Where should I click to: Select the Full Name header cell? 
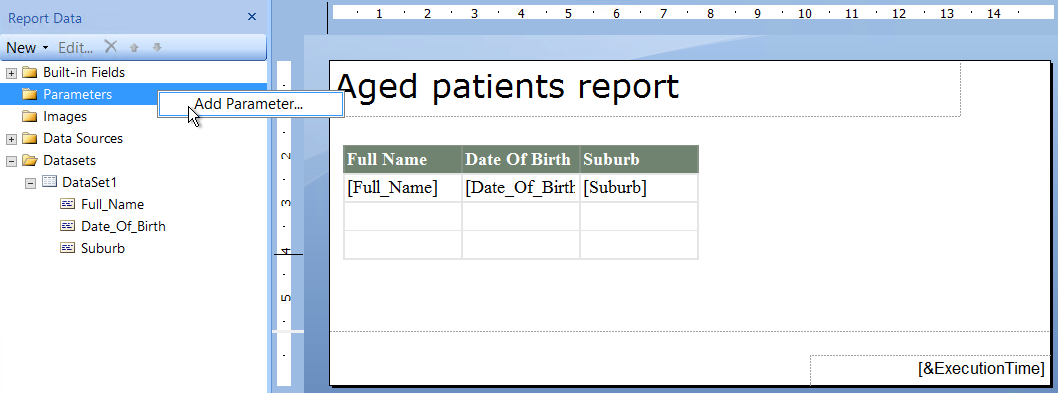coord(403,159)
